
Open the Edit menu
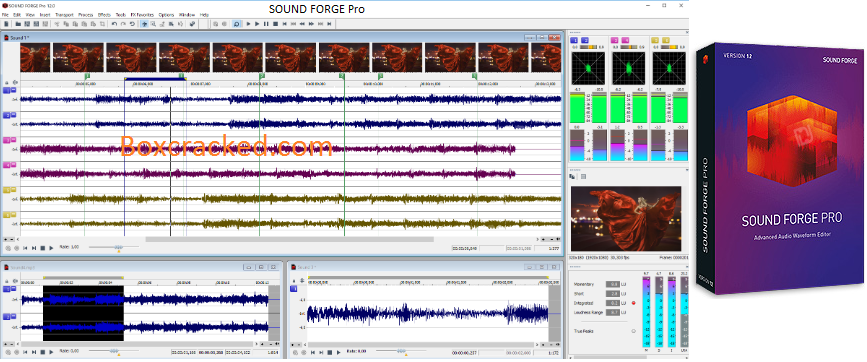click(x=17, y=14)
